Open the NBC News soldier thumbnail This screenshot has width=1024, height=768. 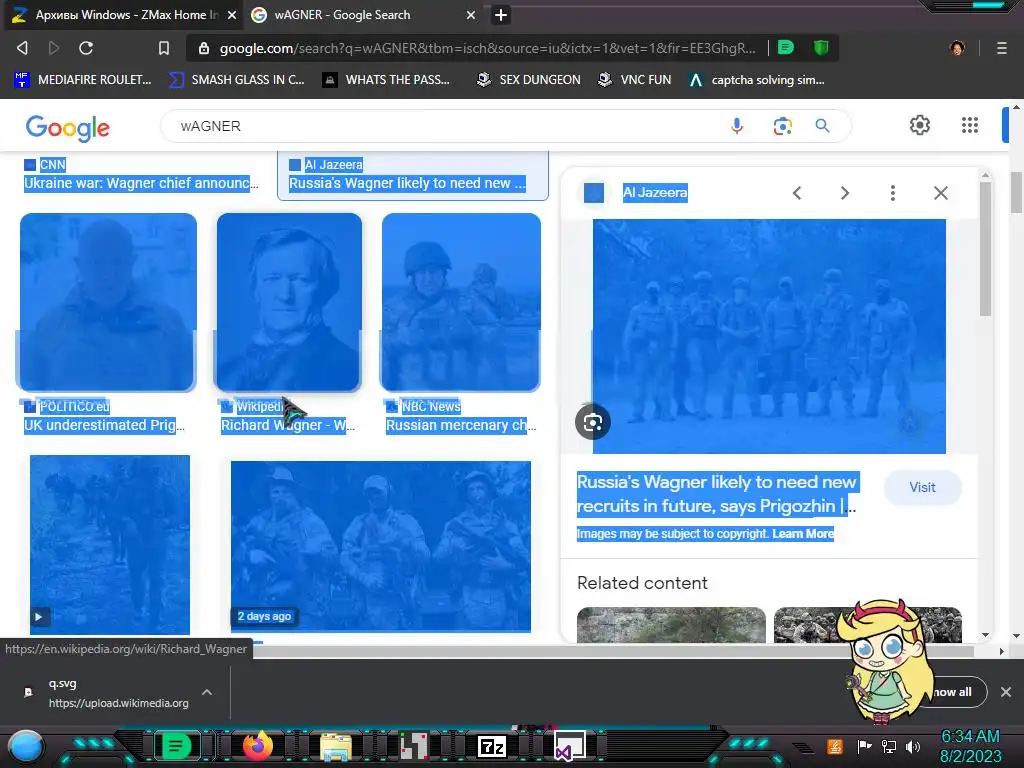[x=461, y=302]
